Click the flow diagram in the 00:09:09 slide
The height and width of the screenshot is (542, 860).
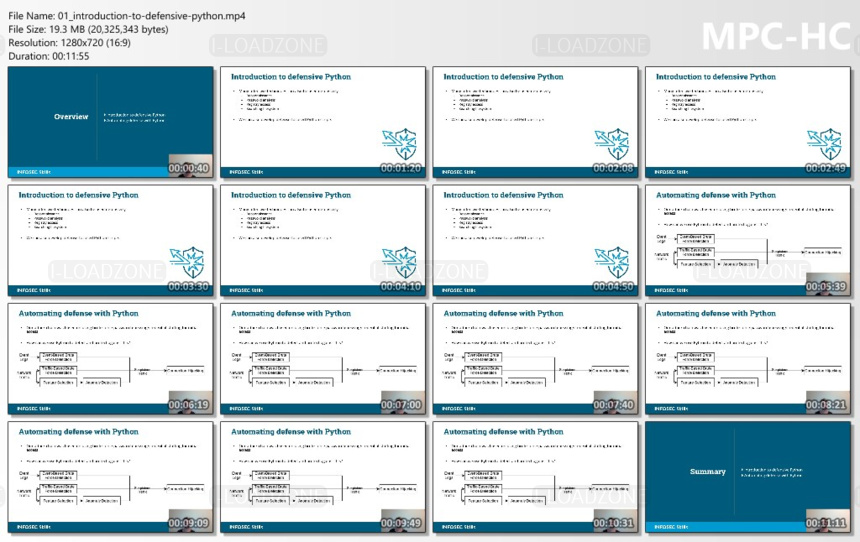(110, 488)
